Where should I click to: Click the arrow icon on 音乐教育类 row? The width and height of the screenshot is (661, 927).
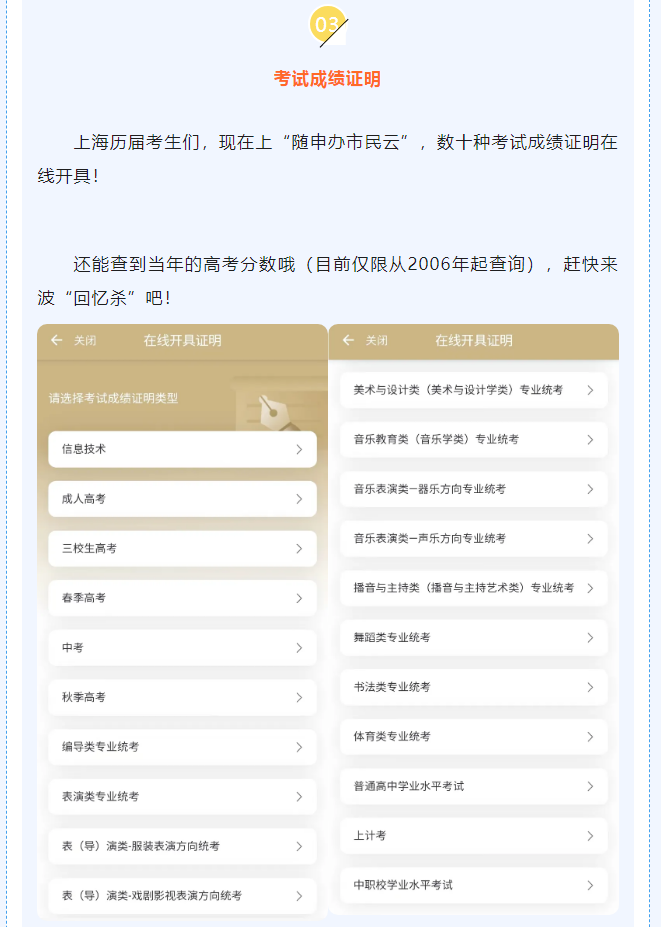(590, 439)
